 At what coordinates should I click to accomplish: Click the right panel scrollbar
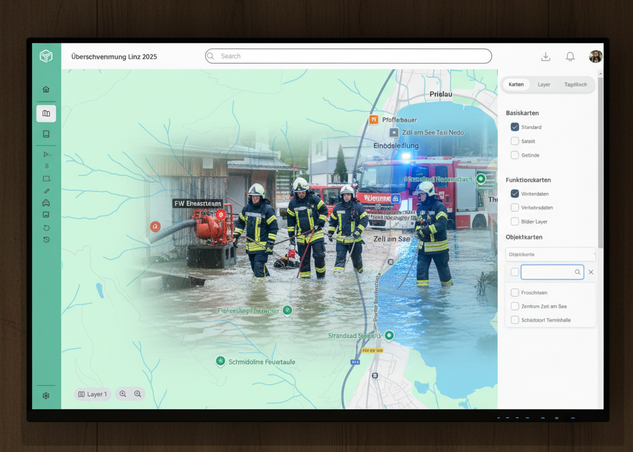tap(600, 170)
